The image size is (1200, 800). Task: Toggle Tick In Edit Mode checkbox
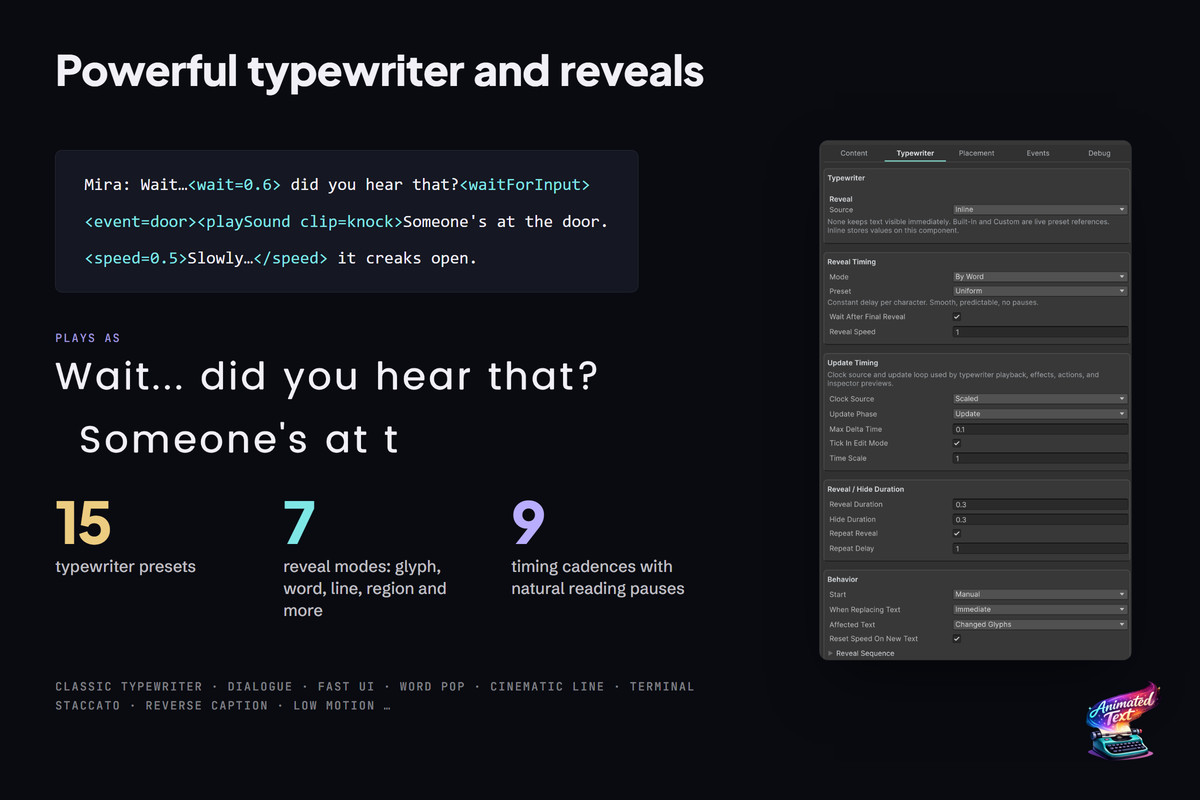[x=957, y=443]
